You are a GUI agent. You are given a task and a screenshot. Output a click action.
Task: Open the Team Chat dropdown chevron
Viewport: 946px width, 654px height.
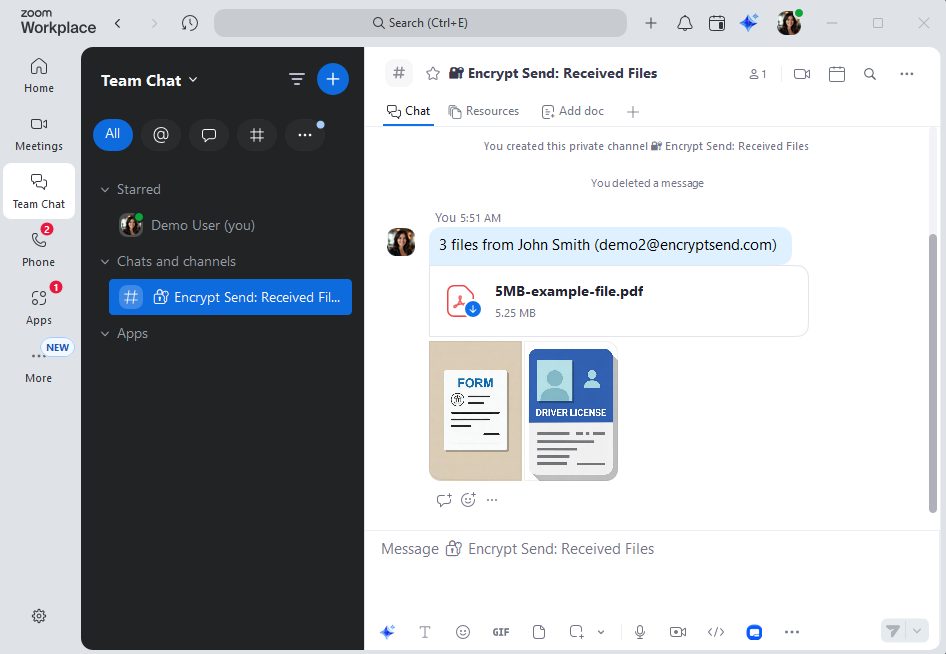[x=193, y=80]
